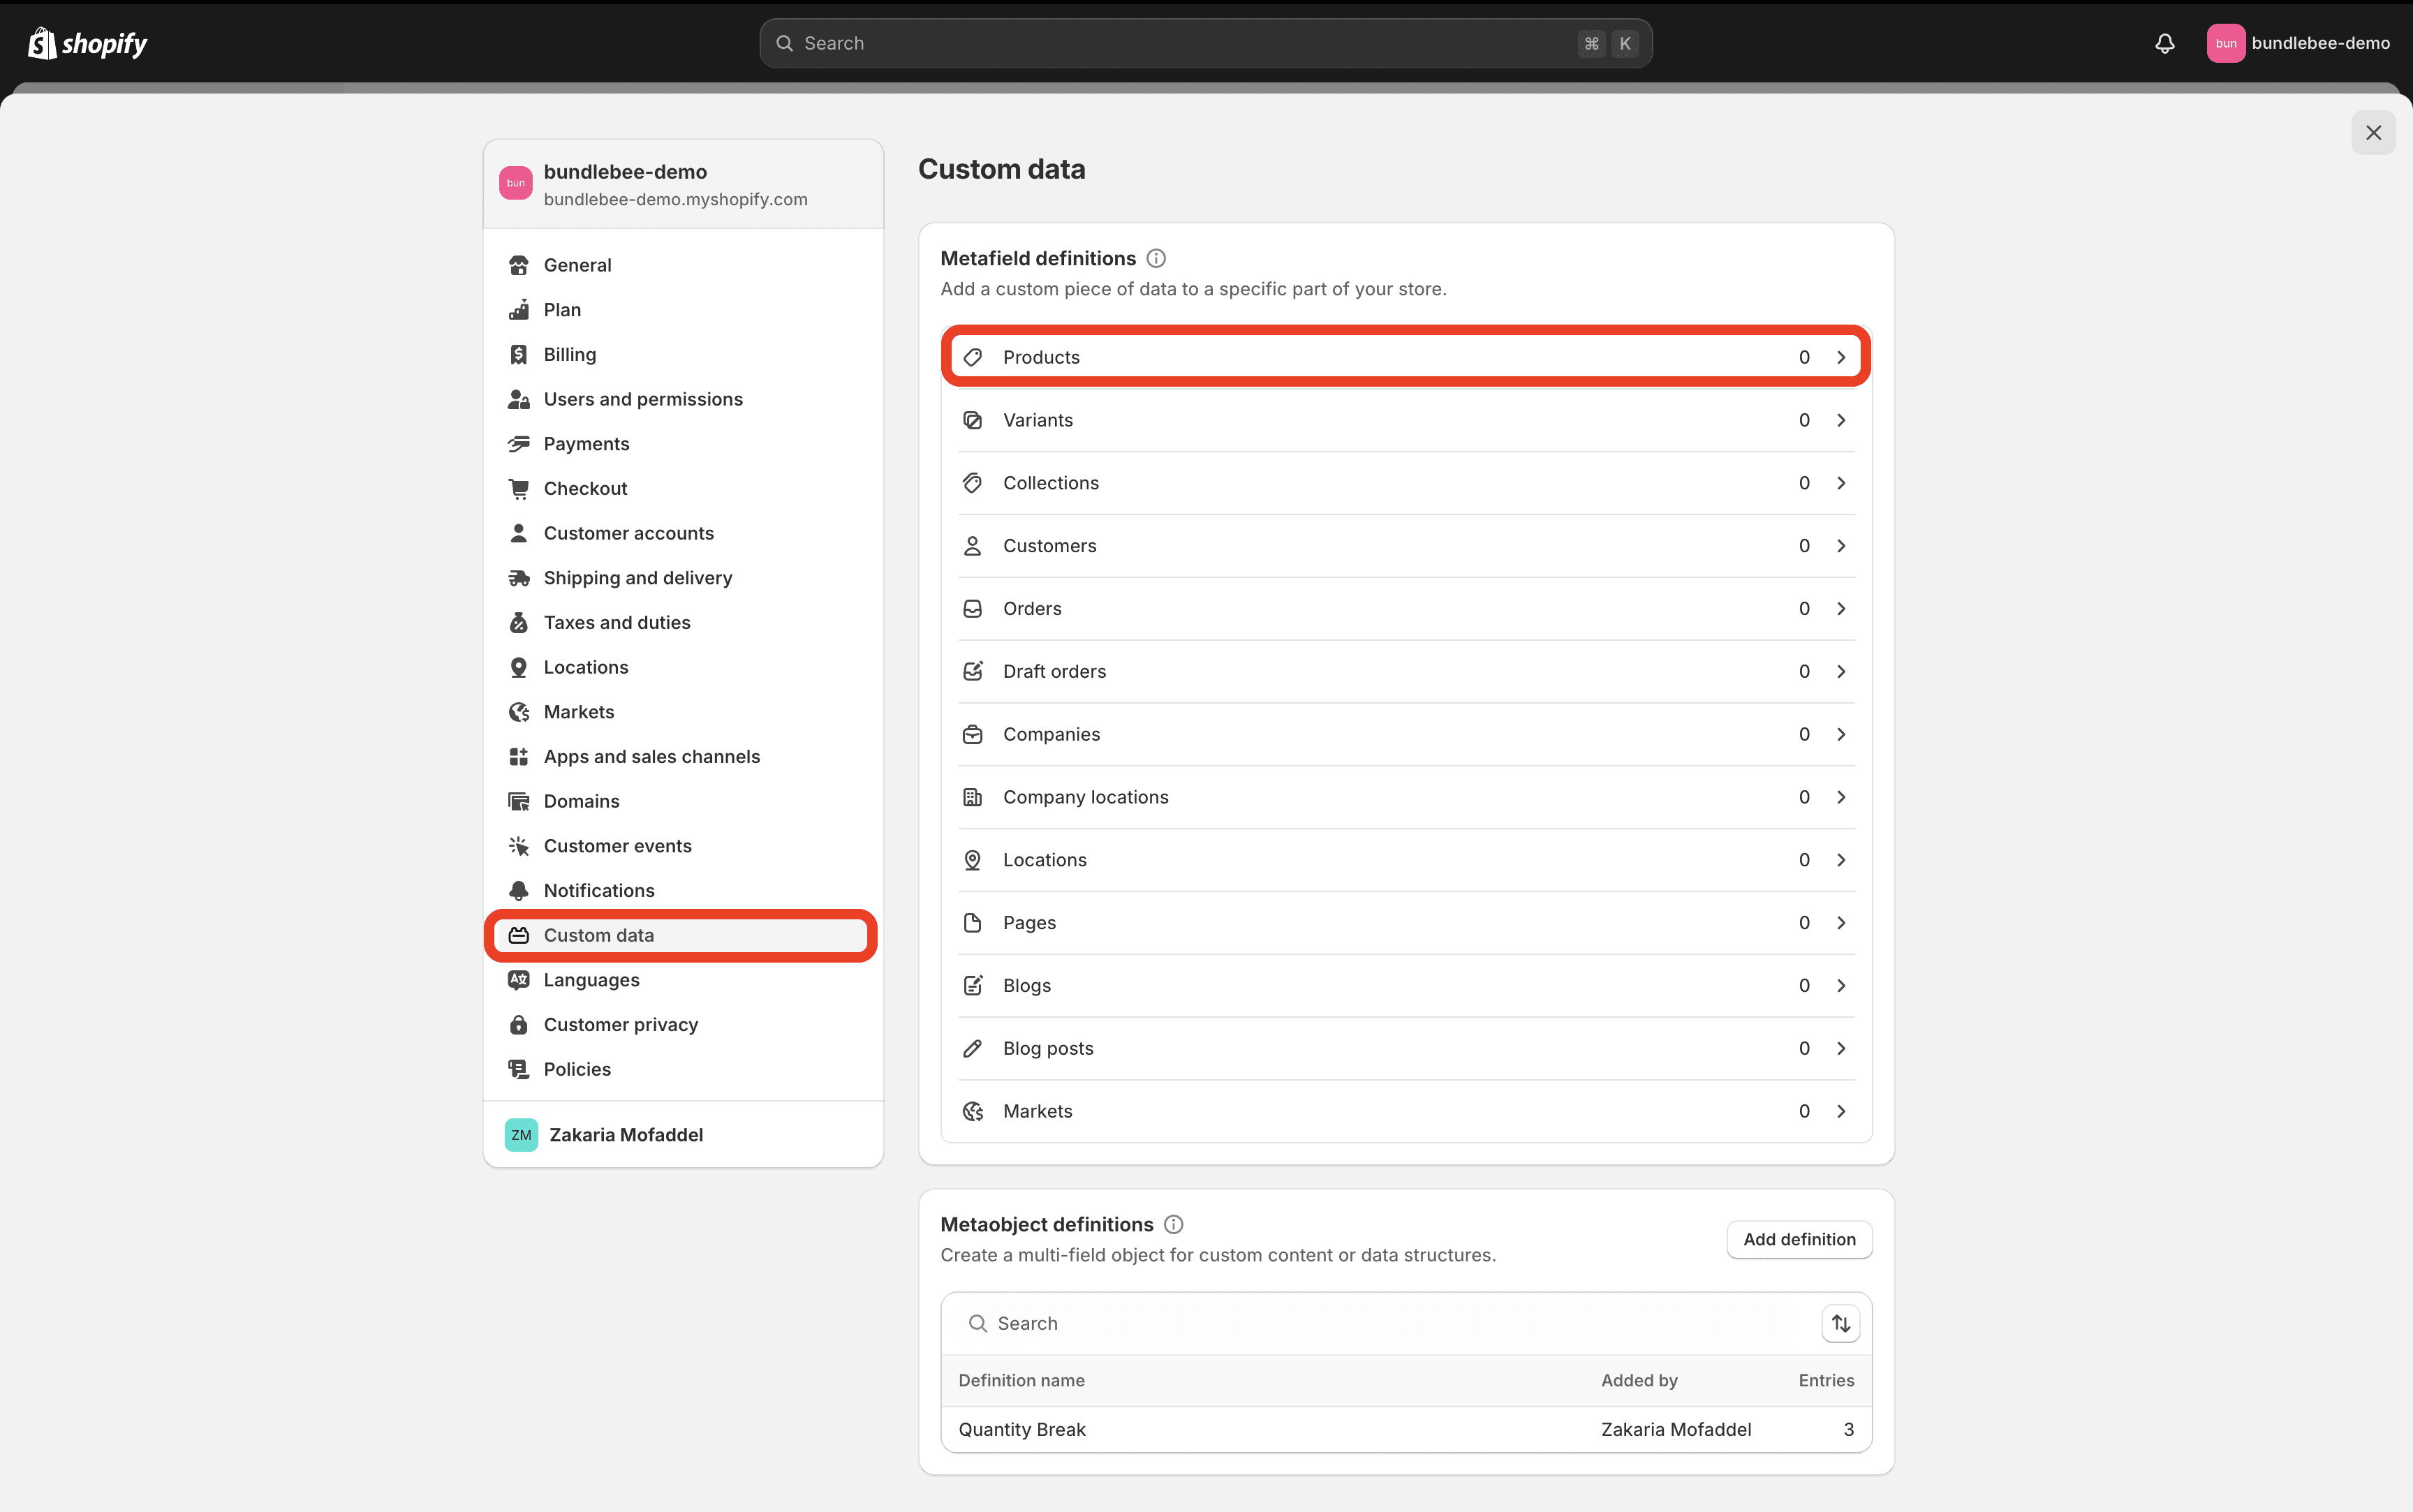2413x1512 pixels.
Task: Click the Blogs metafield definition icon
Action: [x=972, y=986]
